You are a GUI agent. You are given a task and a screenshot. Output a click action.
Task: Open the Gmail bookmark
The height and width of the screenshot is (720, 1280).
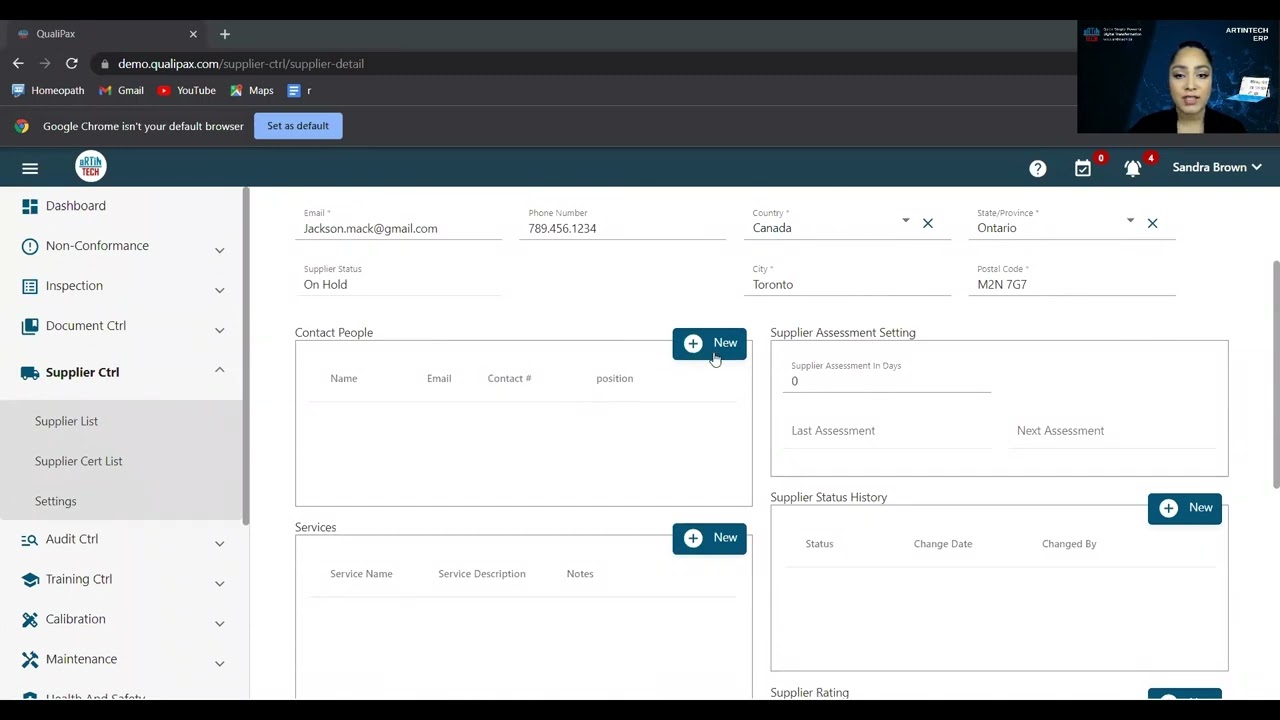121,90
